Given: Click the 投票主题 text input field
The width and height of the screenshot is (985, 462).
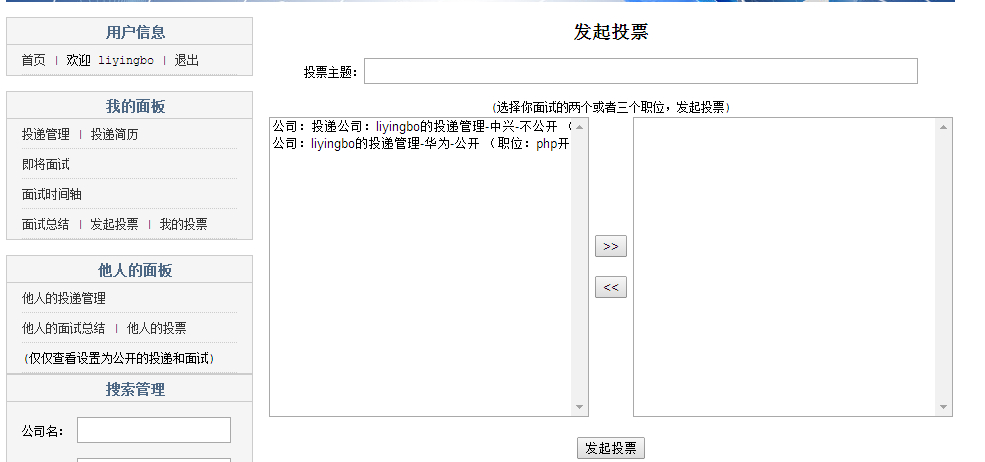Looking at the screenshot, I should tap(641, 71).
